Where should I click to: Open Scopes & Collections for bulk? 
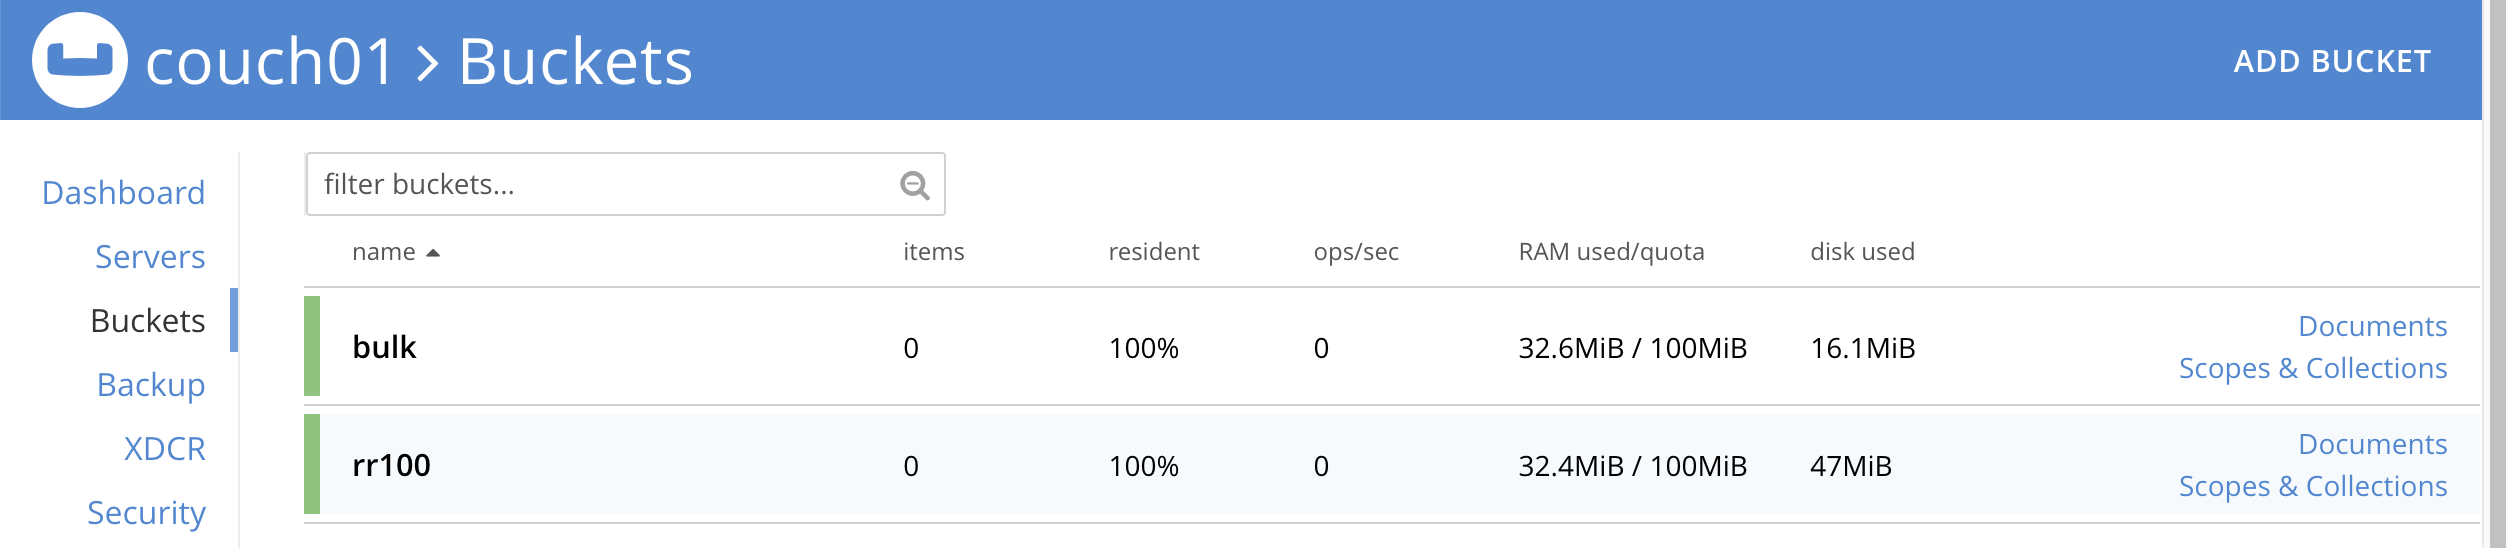(x=2312, y=368)
